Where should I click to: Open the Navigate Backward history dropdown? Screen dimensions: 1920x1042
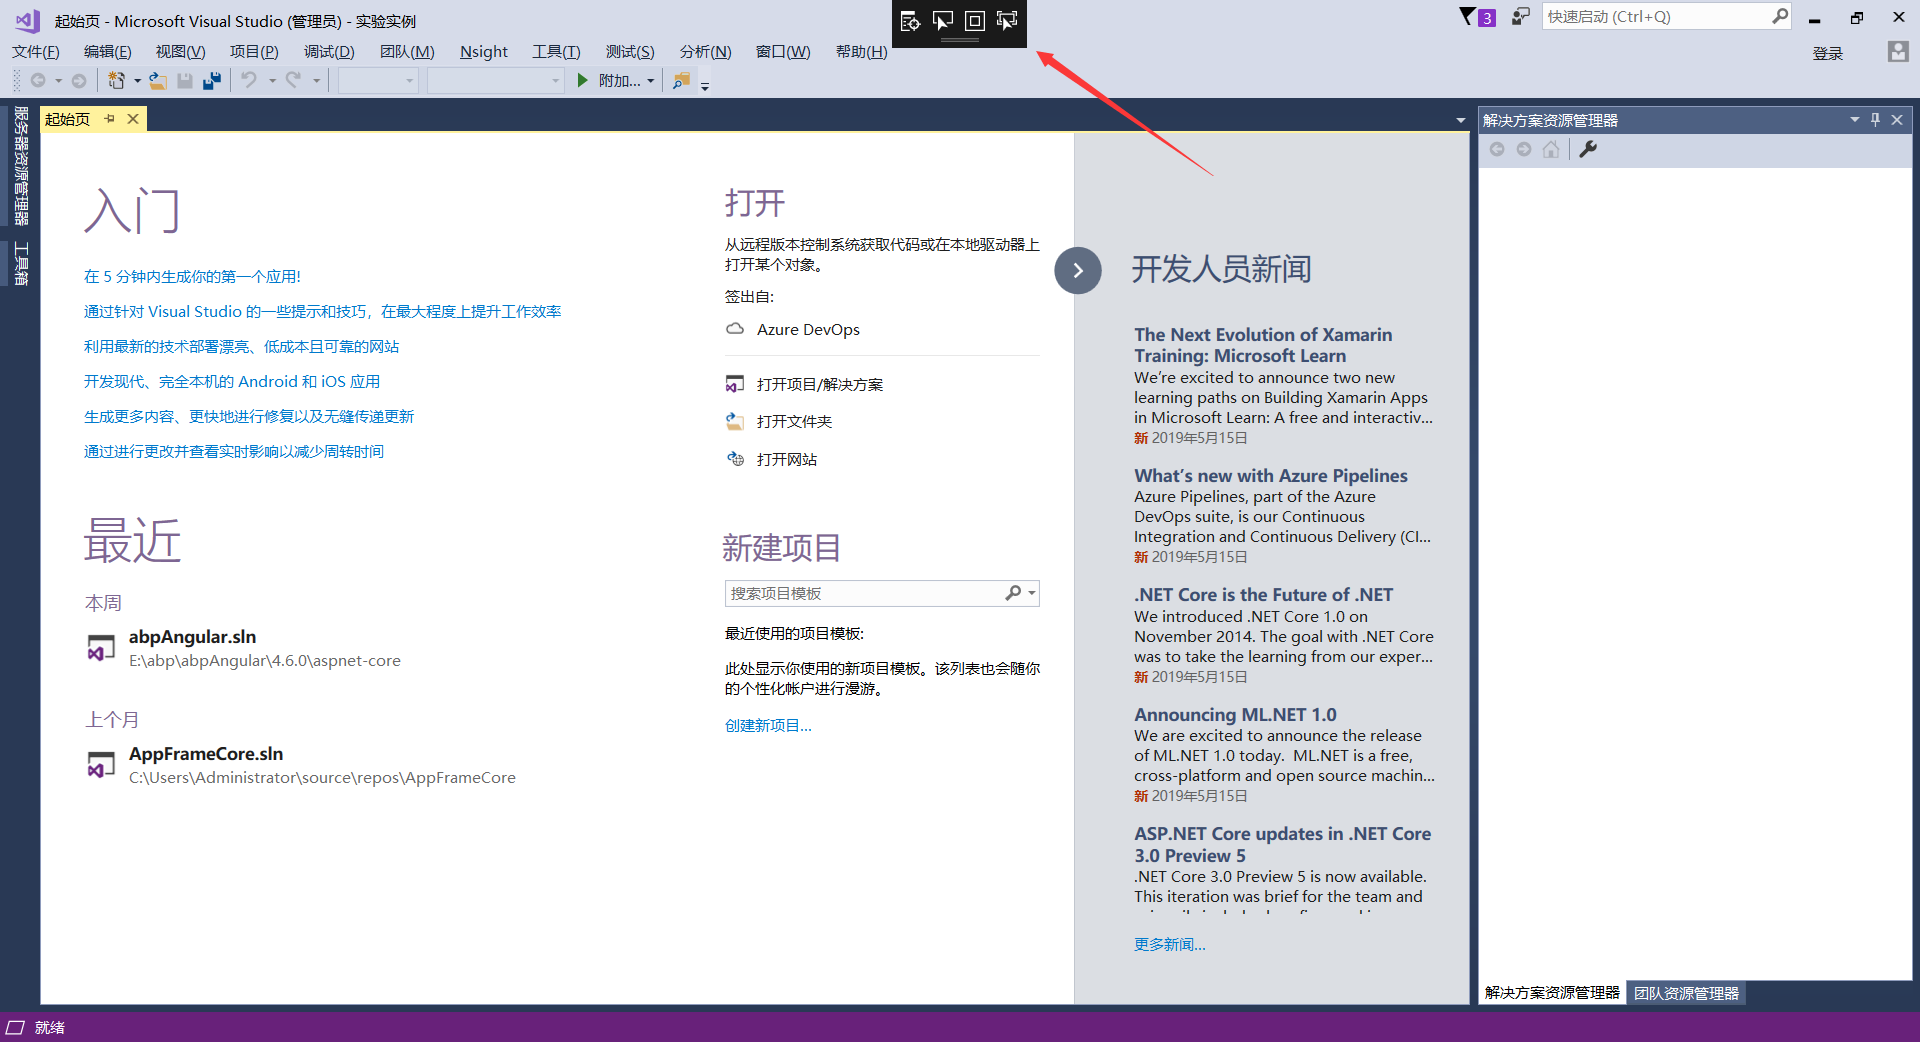(x=59, y=81)
